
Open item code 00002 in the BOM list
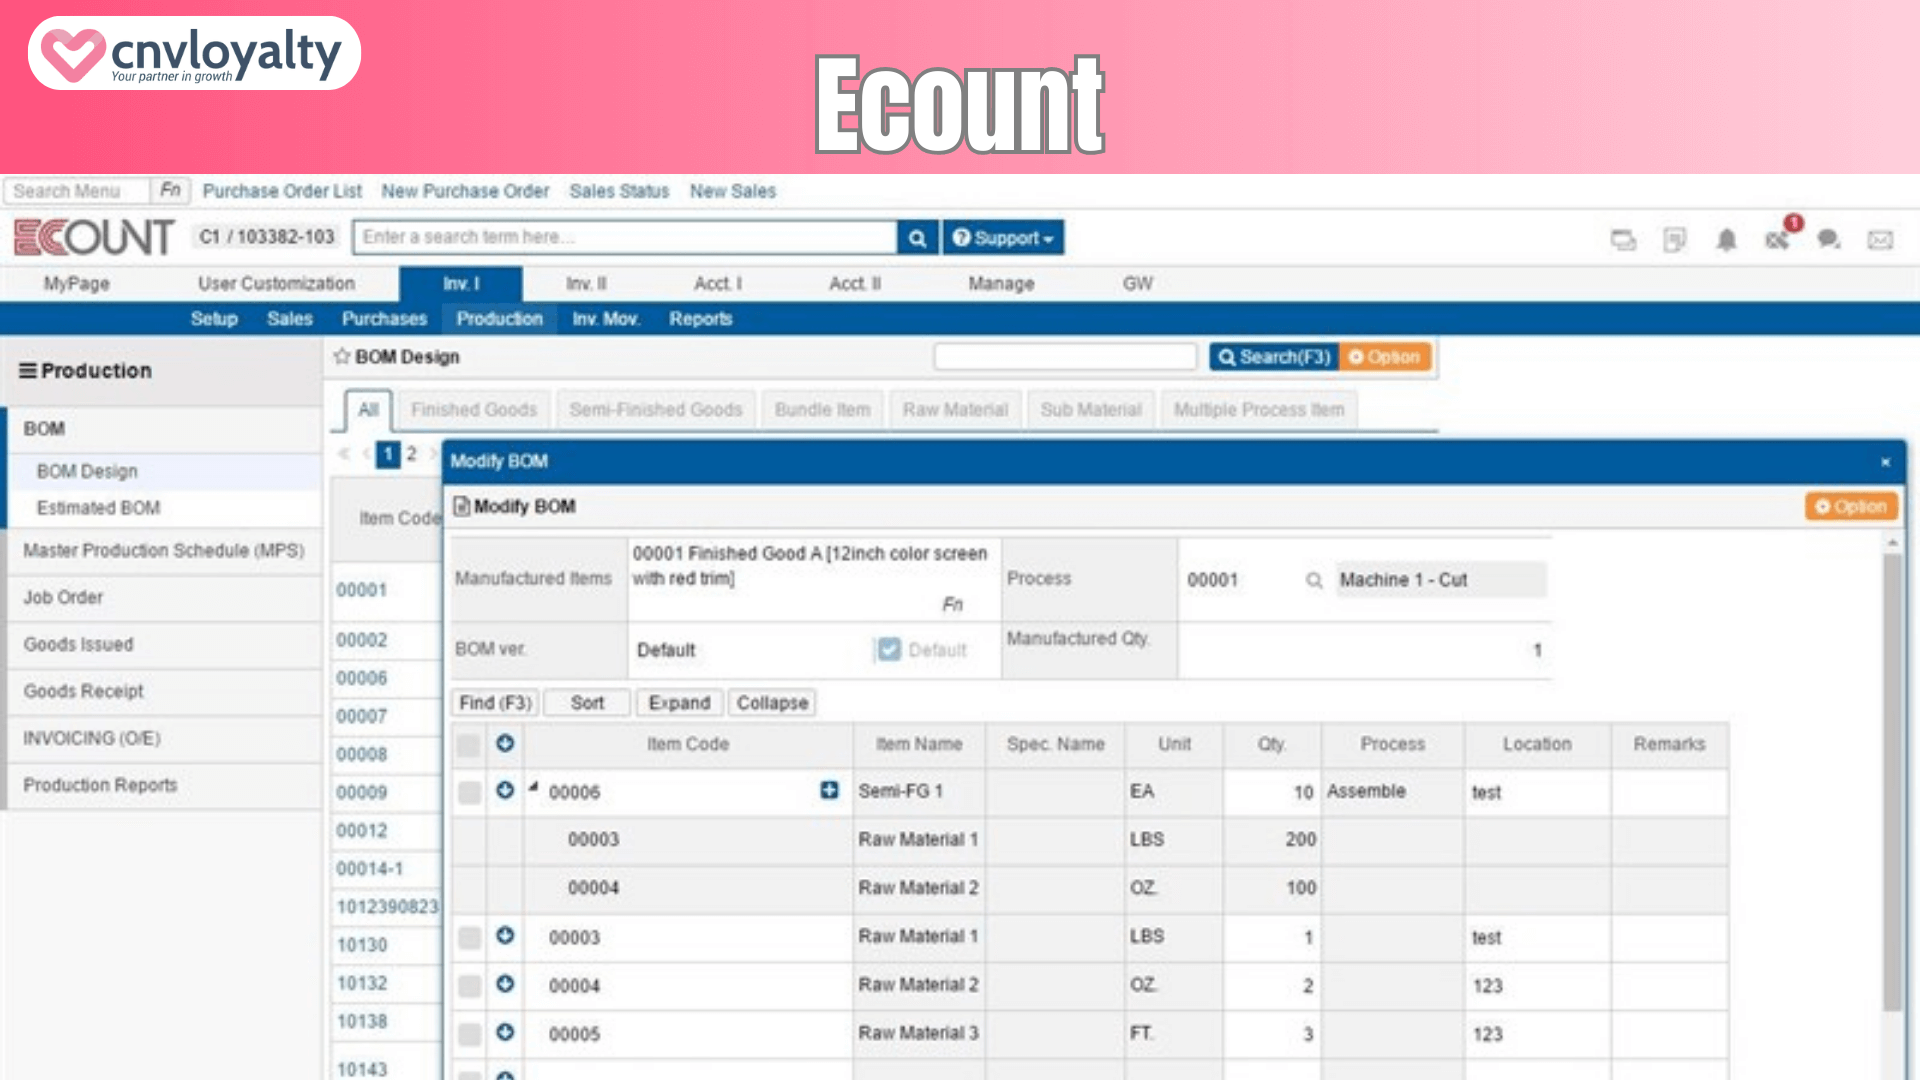tap(361, 640)
